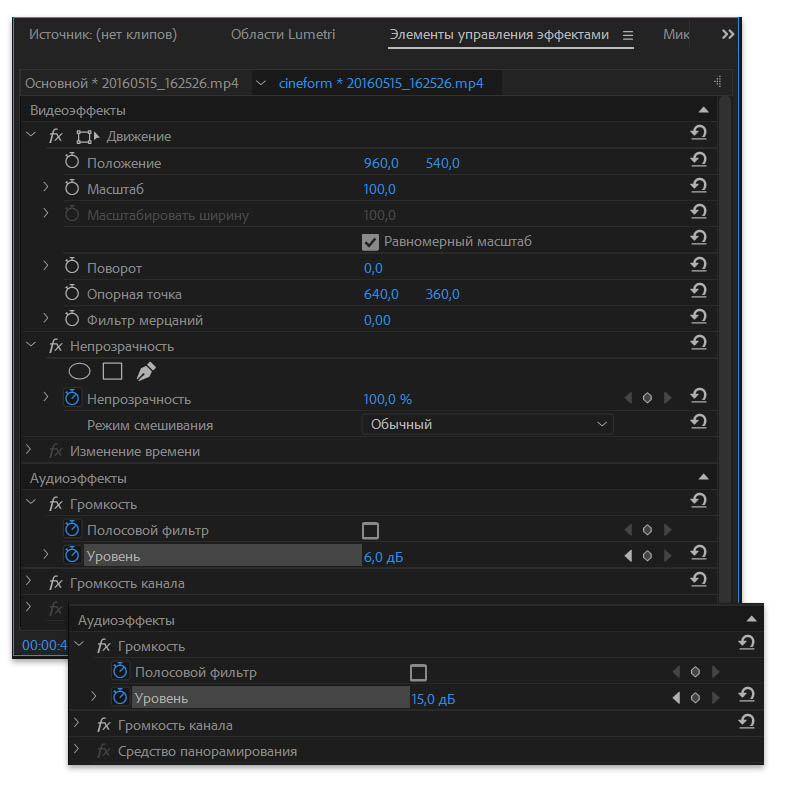Expand the Фильтр мерцаний parameter

pyautogui.click(x=46, y=318)
